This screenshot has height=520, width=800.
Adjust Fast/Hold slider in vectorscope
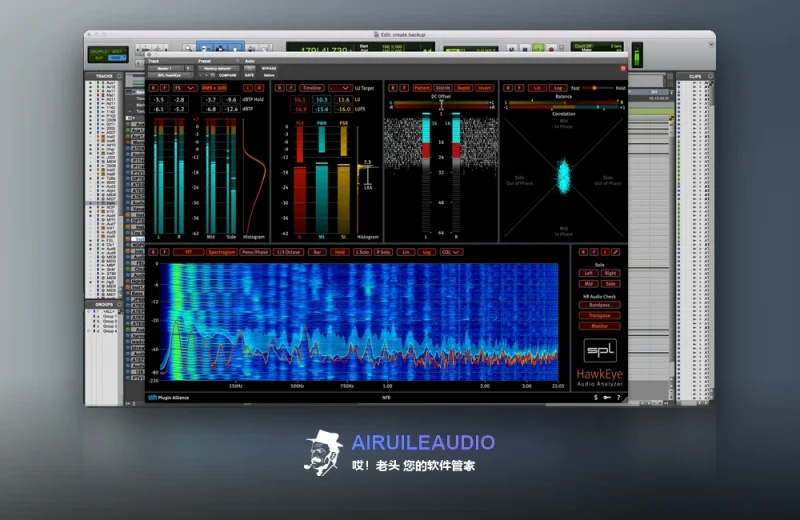tap(595, 88)
